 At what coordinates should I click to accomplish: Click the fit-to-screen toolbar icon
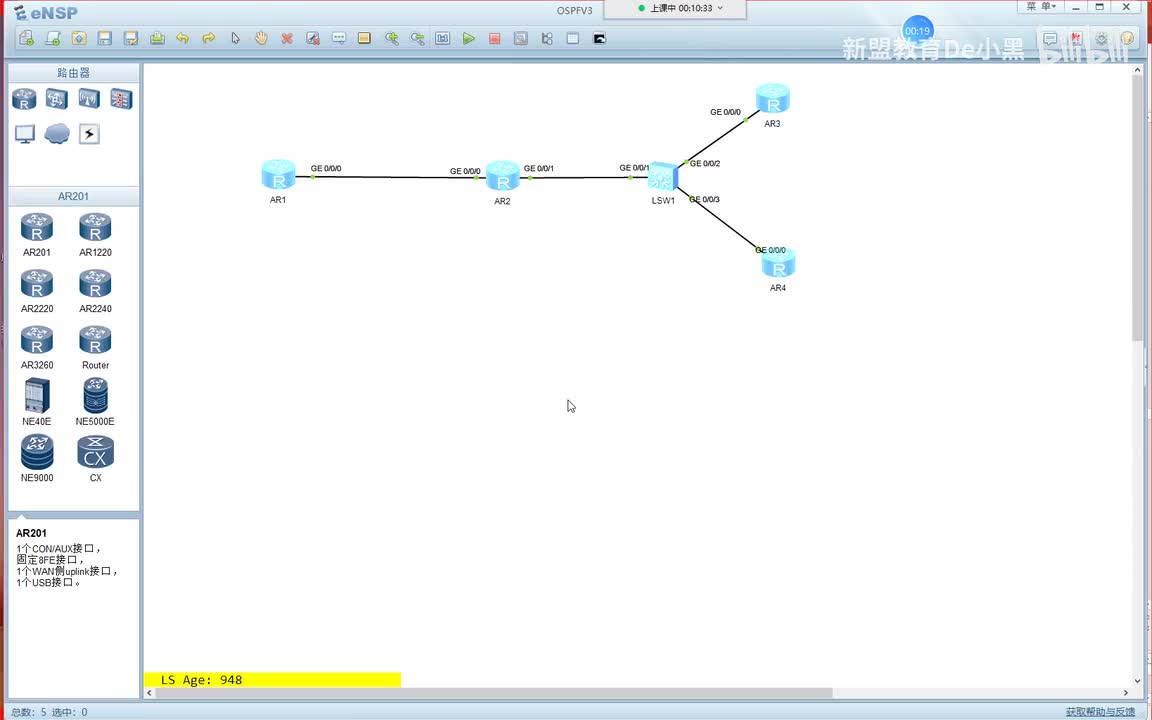pos(442,38)
